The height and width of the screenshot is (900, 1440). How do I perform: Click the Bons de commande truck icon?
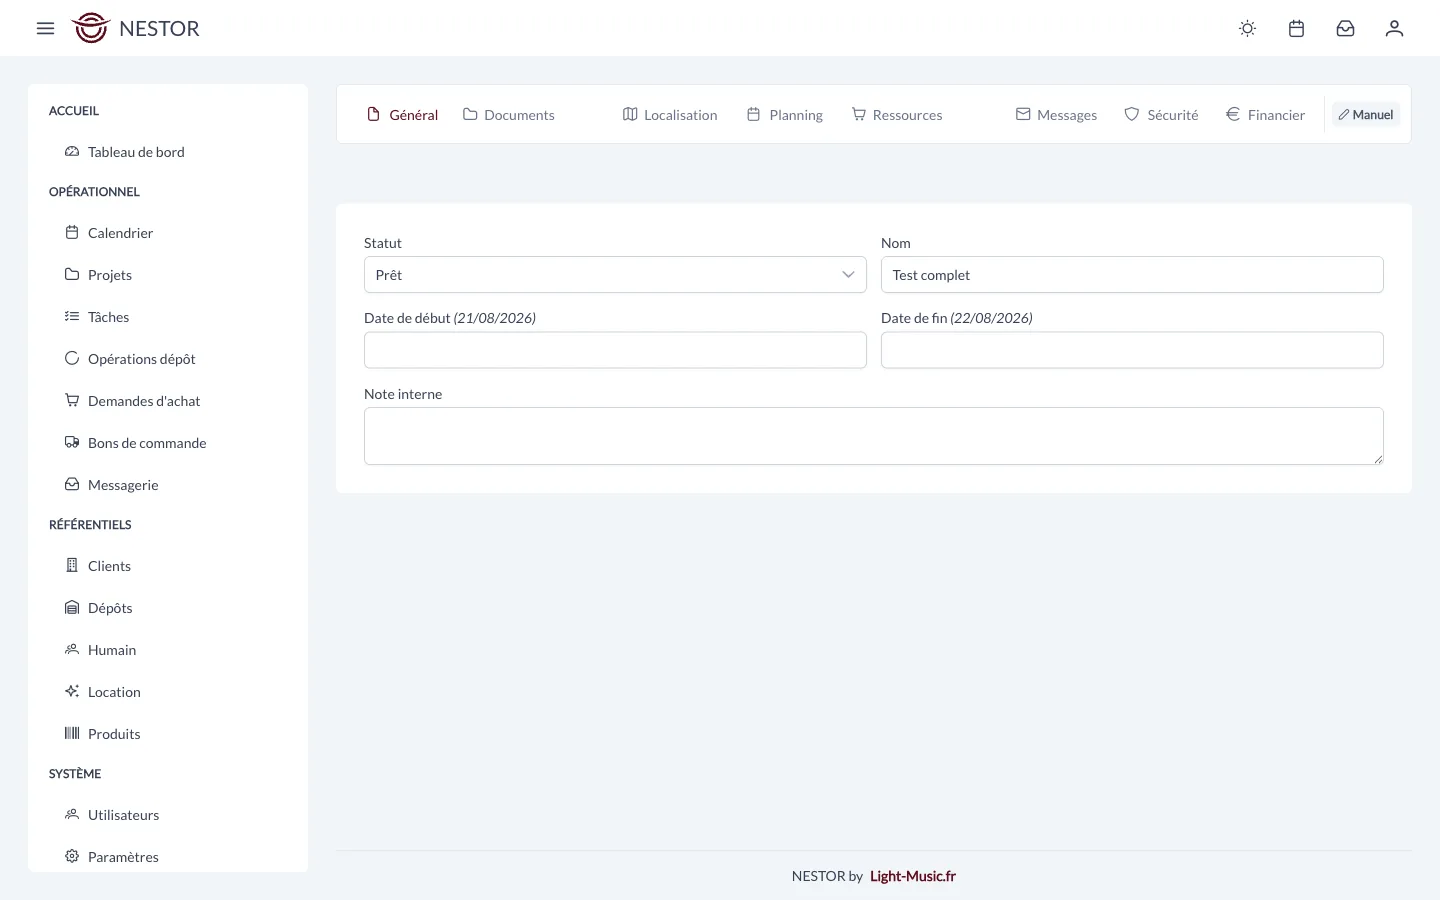coord(72,442)
